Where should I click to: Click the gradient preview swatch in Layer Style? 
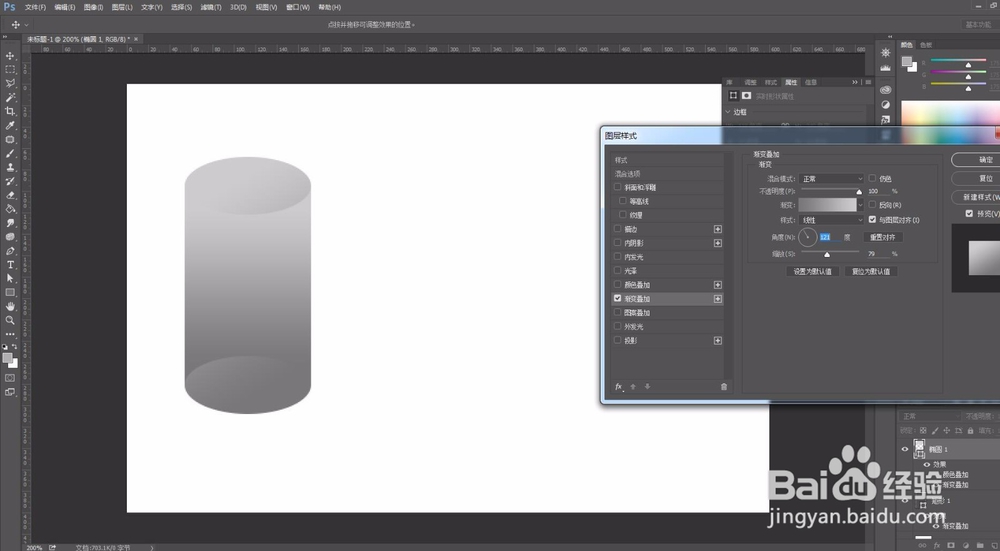(828, 205)
